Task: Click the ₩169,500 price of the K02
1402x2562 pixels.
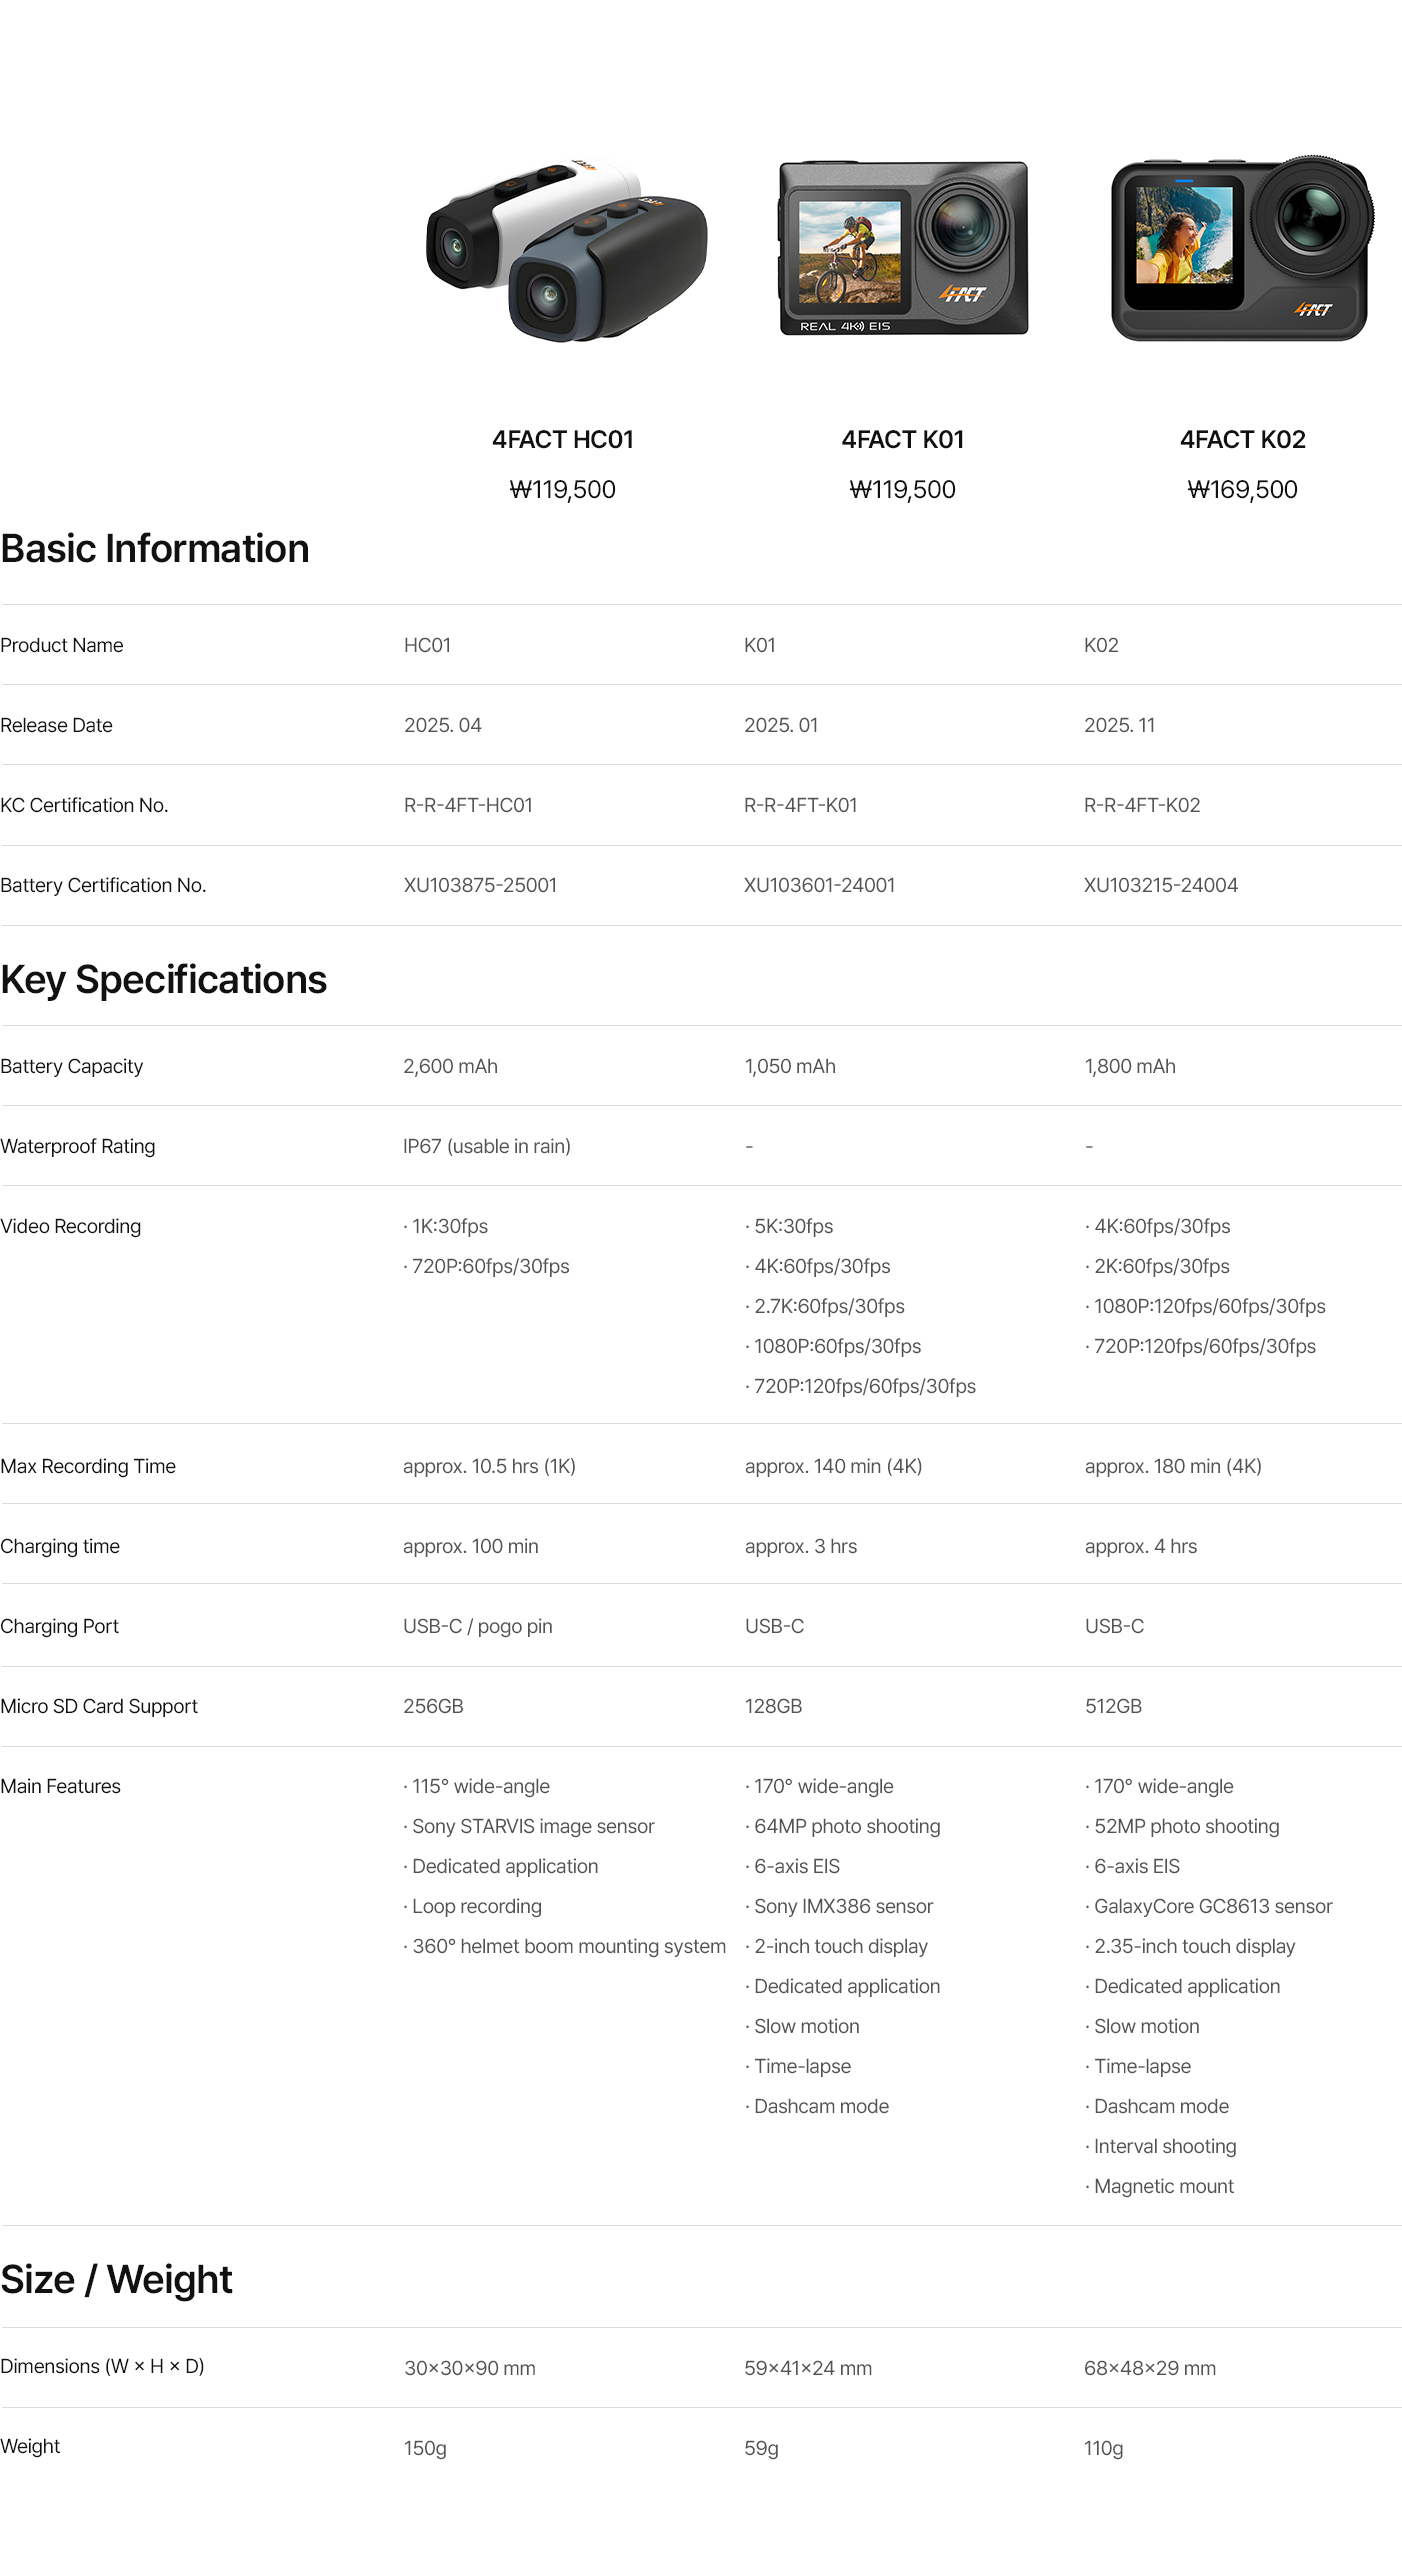Action: [x=1242, y=490]
